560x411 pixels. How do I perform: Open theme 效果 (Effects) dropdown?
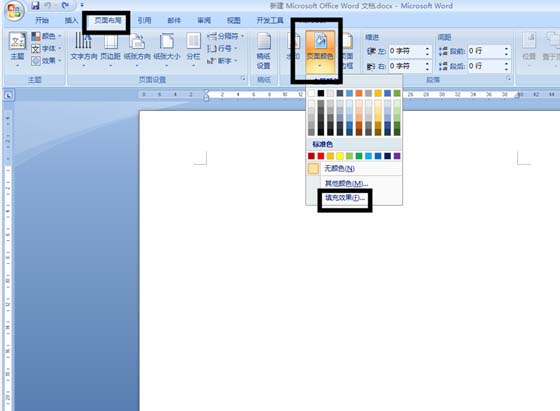46,61
